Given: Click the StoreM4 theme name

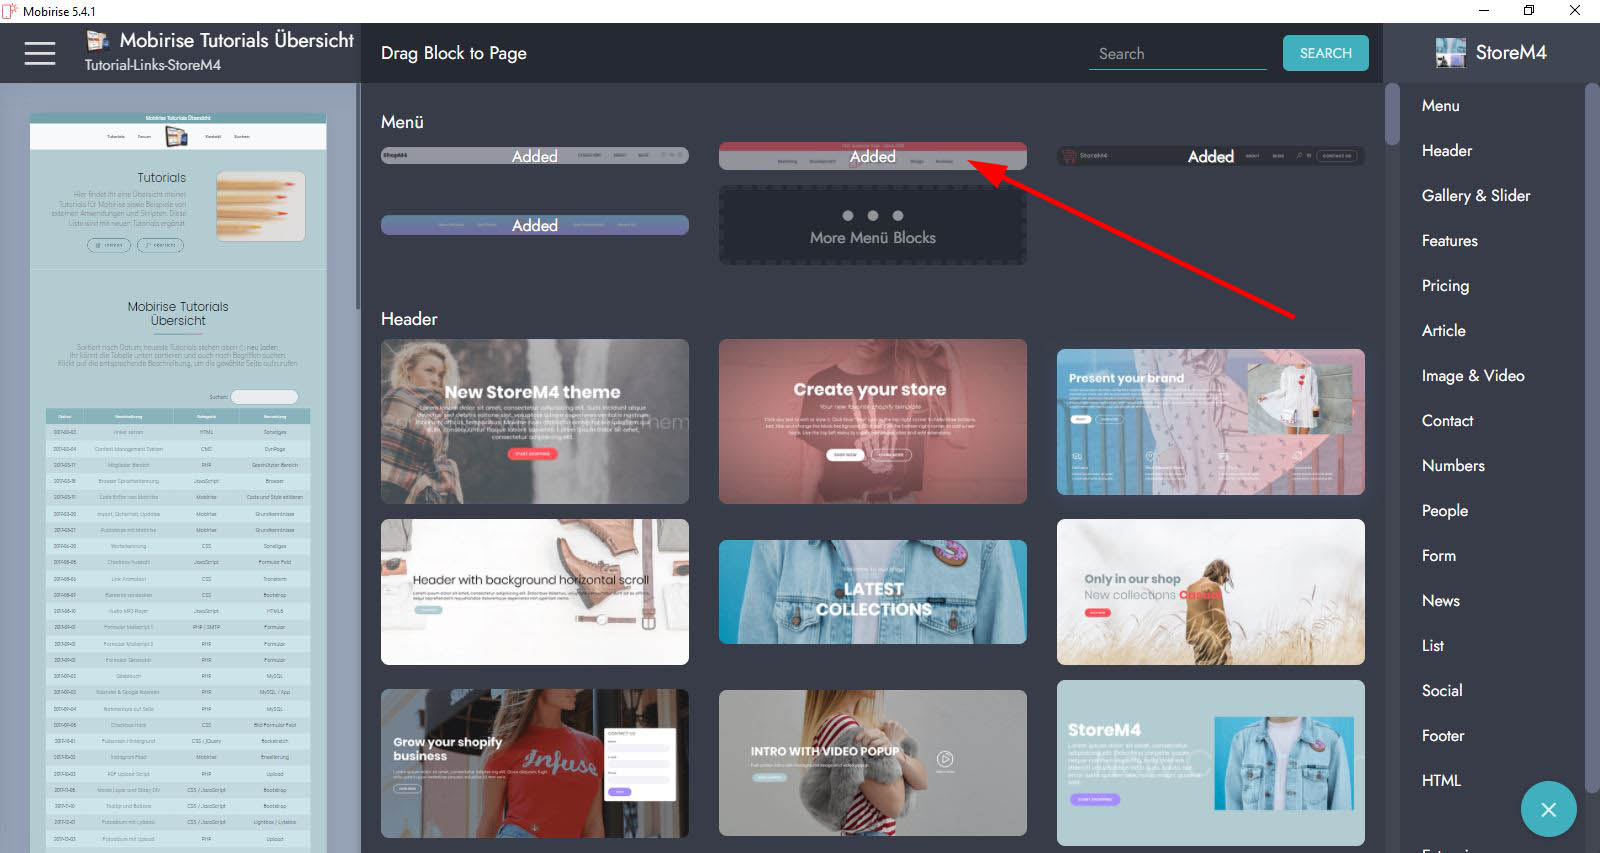Looking at the screenshot, I should click(x=1511, y=53).
